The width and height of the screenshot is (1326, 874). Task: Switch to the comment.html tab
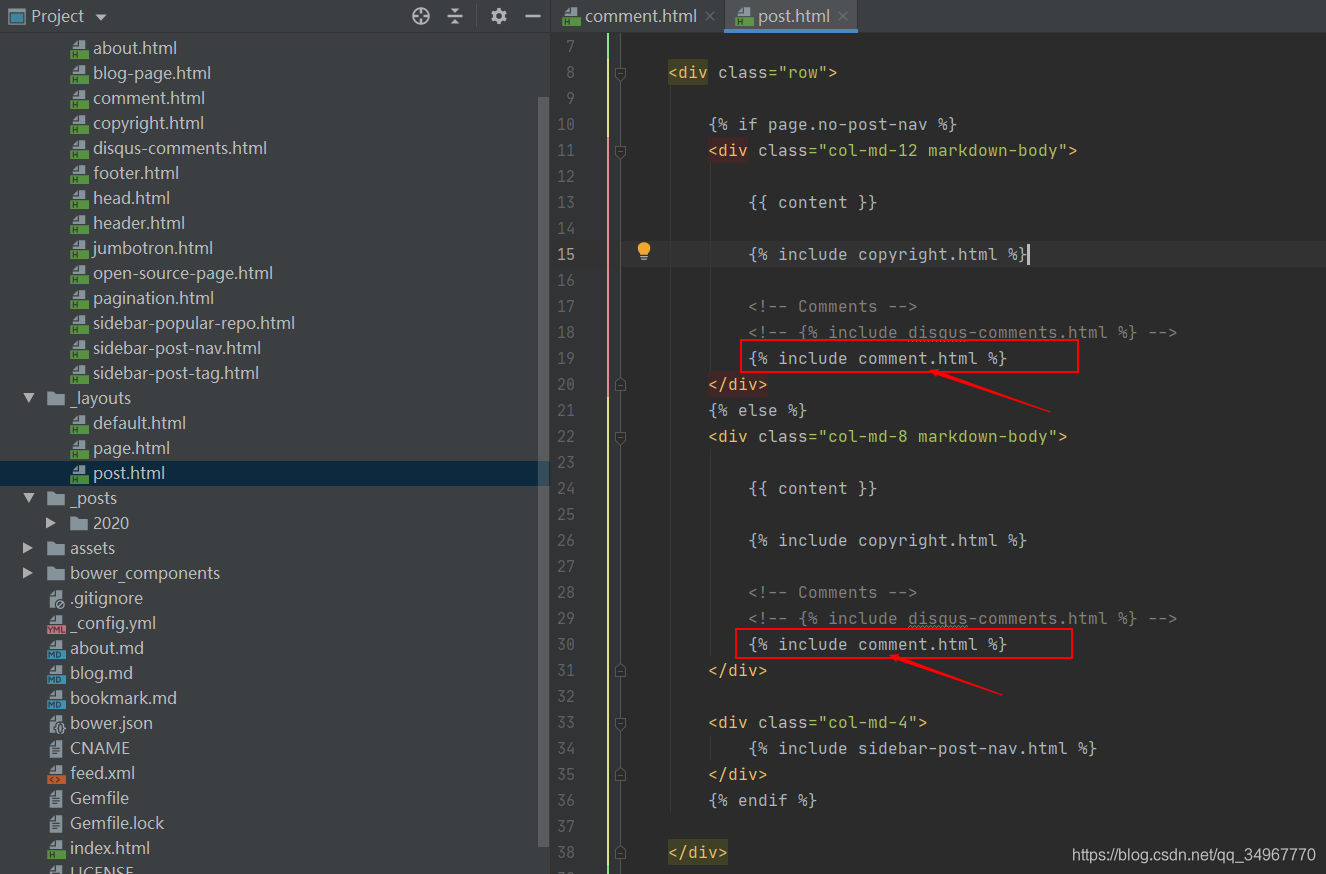pos(640,16)
